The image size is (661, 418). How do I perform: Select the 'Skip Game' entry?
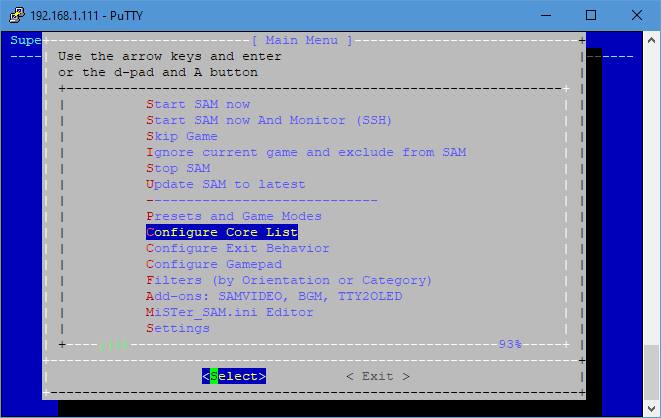point(182,136)
